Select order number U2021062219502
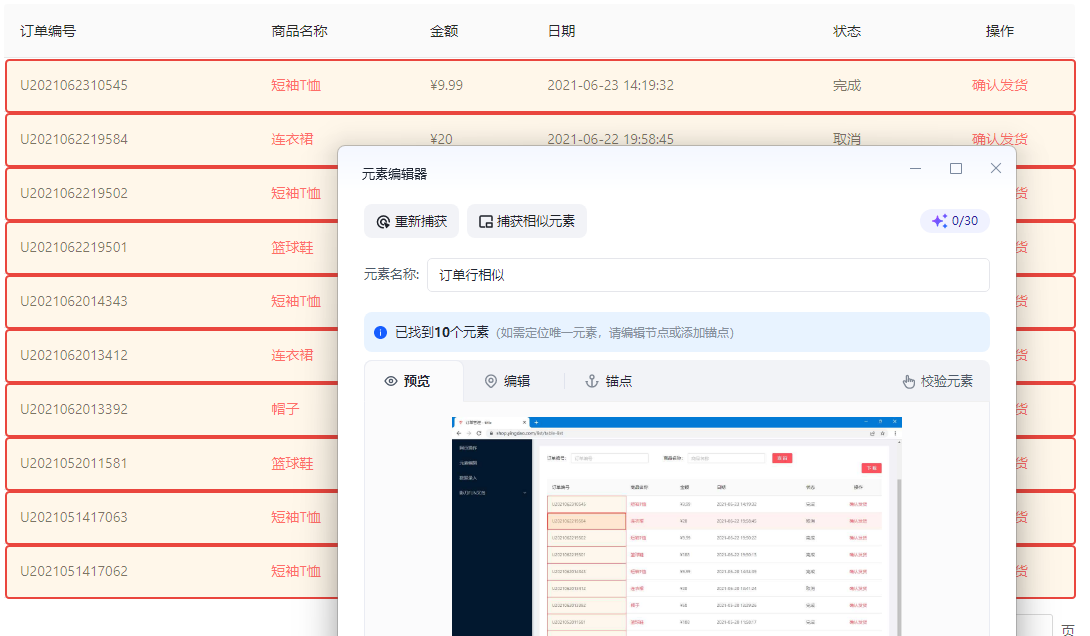Image resolution: width=1090 pixels, height=636 pixels. tap(74, 193)
